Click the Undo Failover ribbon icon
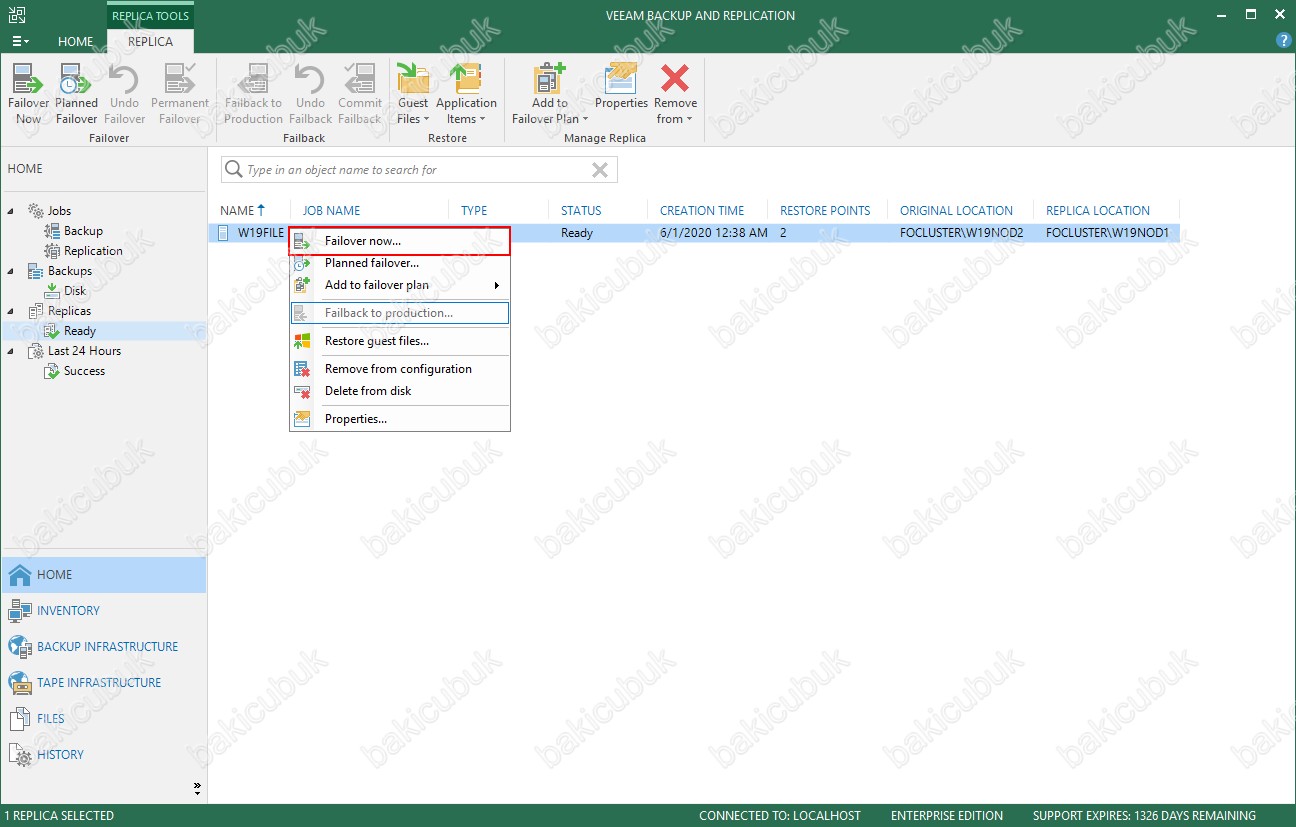The height and width of the screenshot is (827, 1296). pyautogui.click(x=125, y=94)
